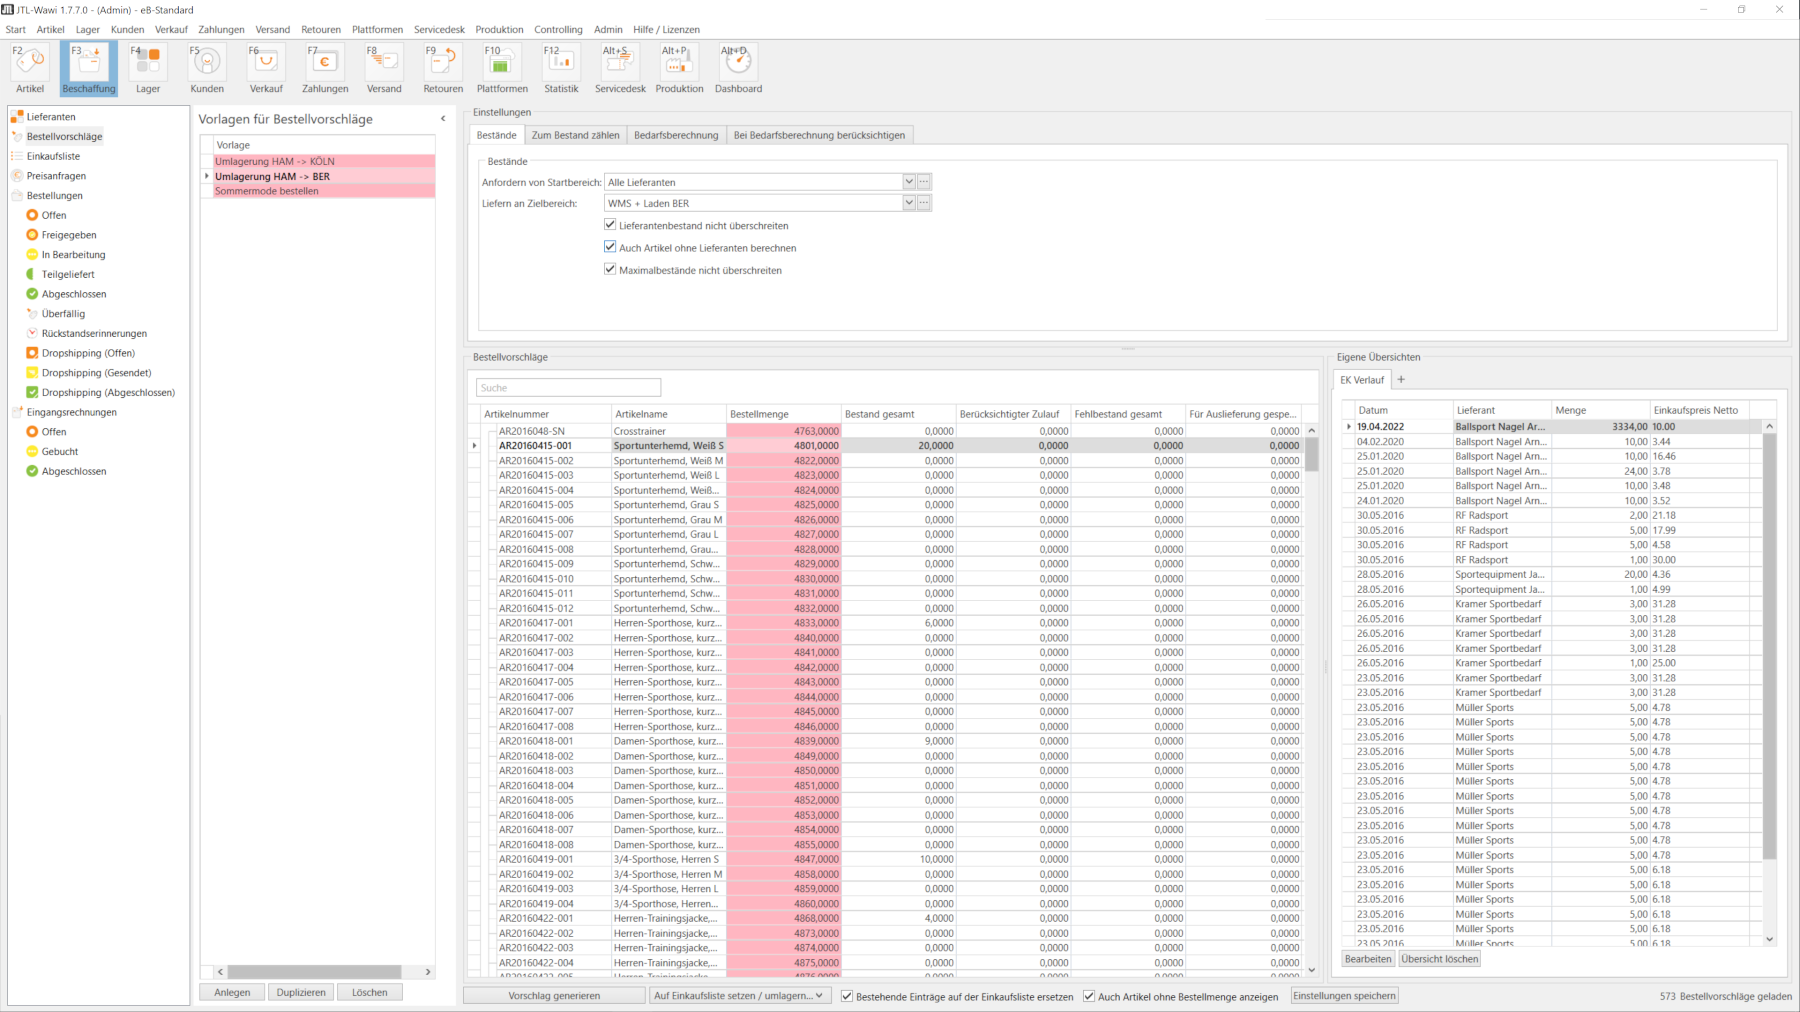Click the Suche field in Bestellvorschläge
Image resolution: width=1800 pixels, height=1012 pixels.
pyautogui.click(x=568, y=388)
